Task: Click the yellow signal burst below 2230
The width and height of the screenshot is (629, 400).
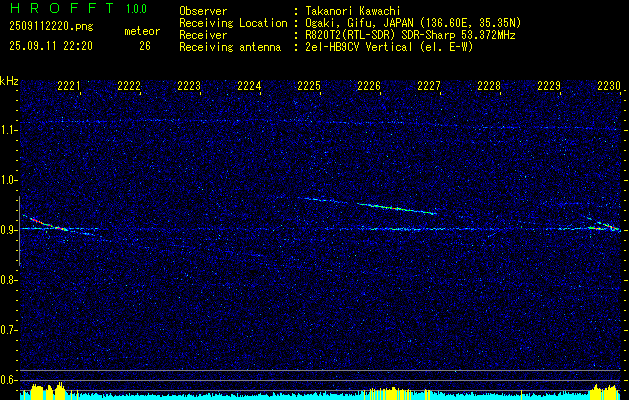Action: point(604,391)
